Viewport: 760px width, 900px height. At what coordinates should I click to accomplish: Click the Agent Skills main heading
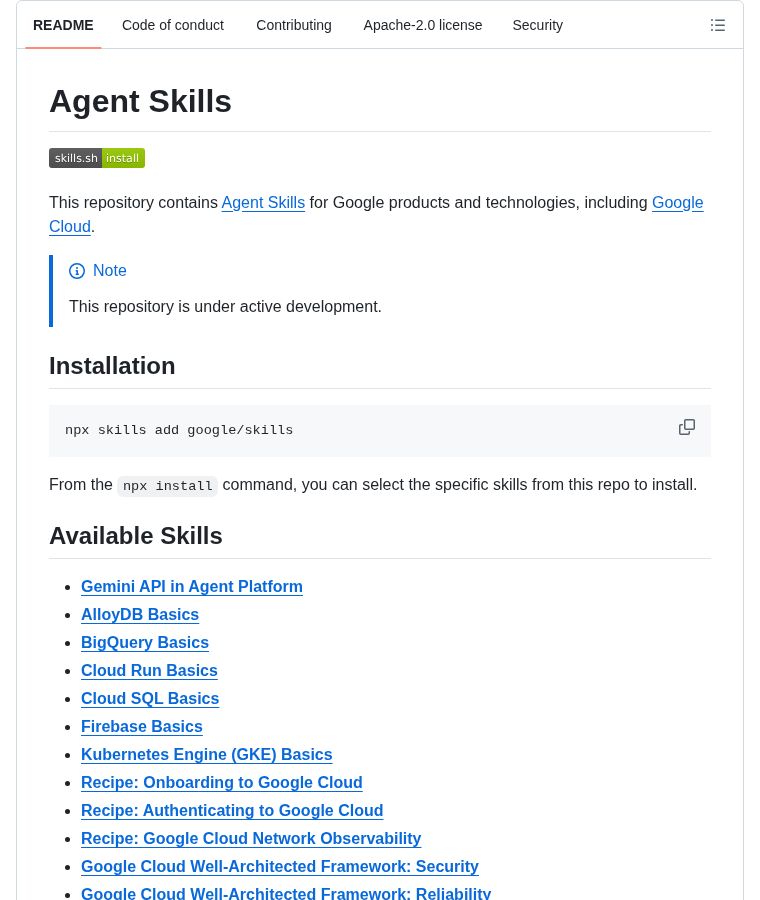(x=140, y=102)
